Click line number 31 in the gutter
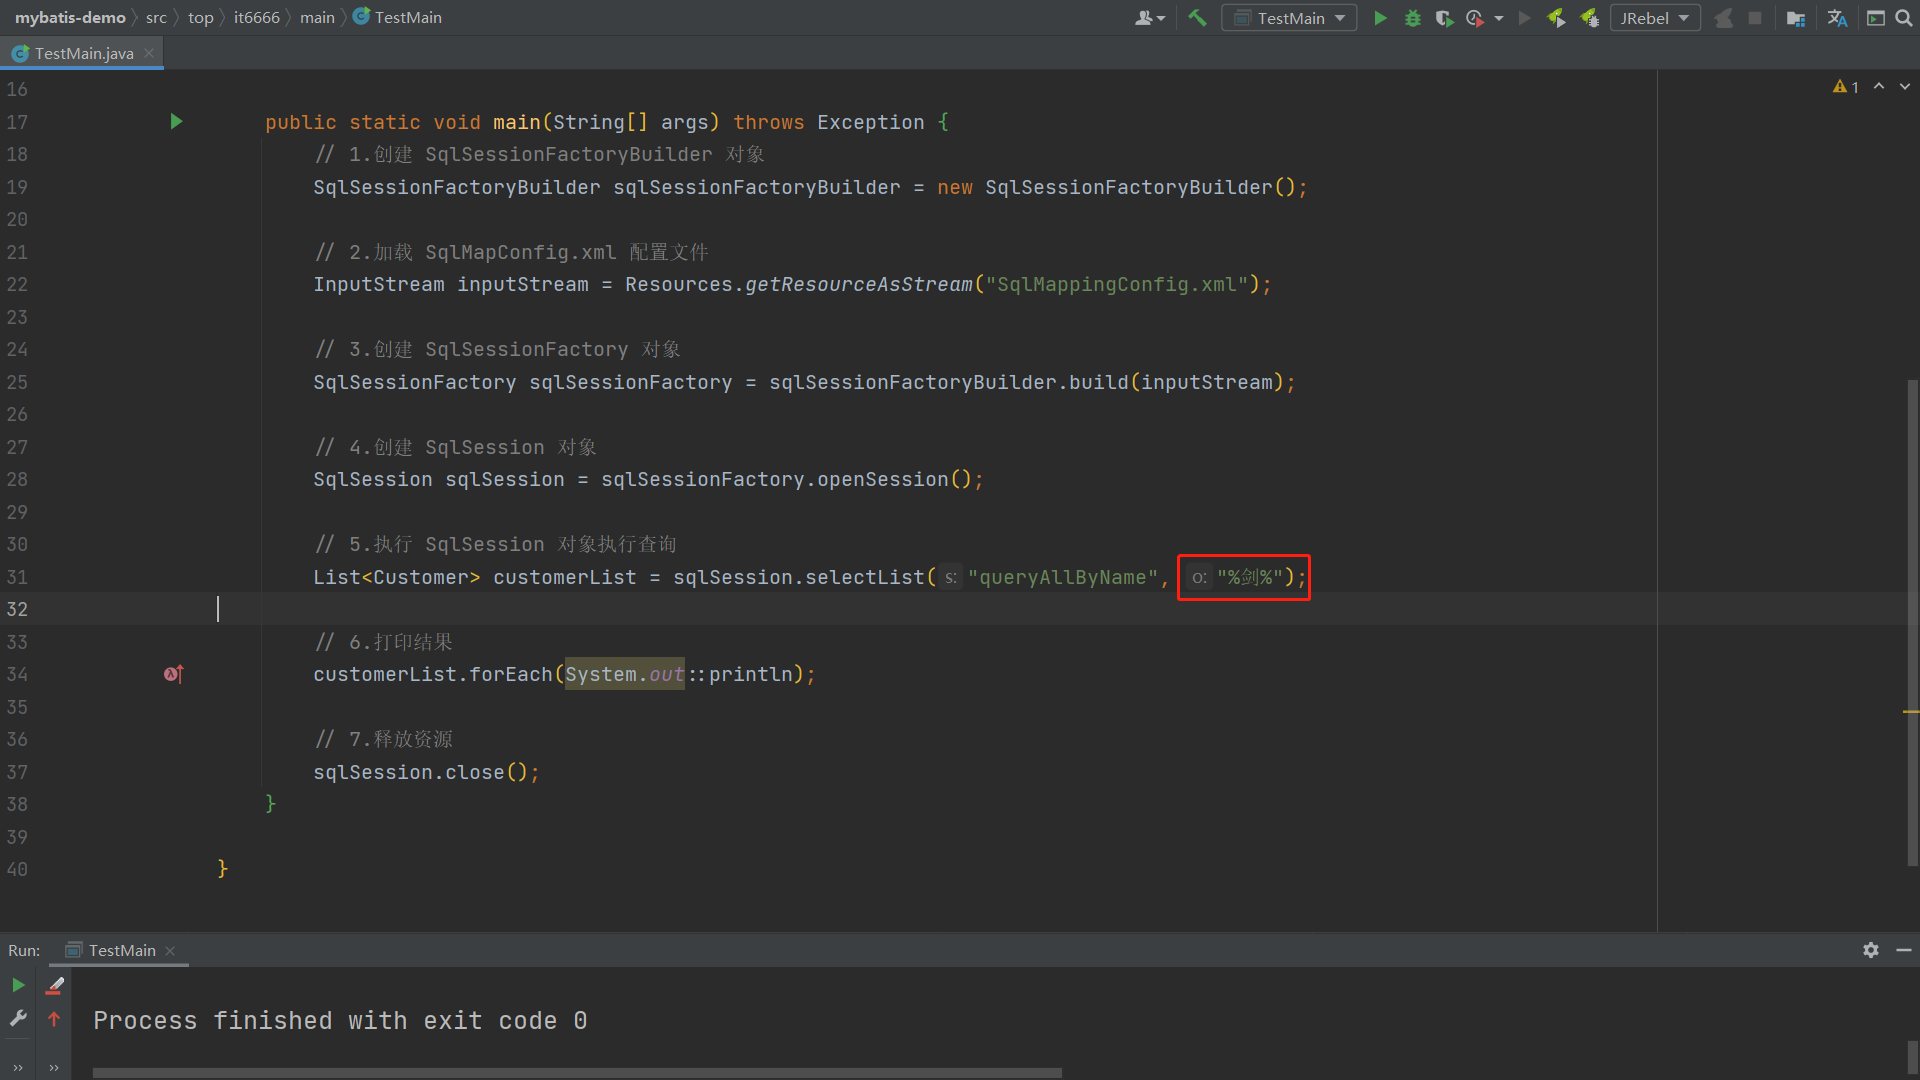 [17, 577]
